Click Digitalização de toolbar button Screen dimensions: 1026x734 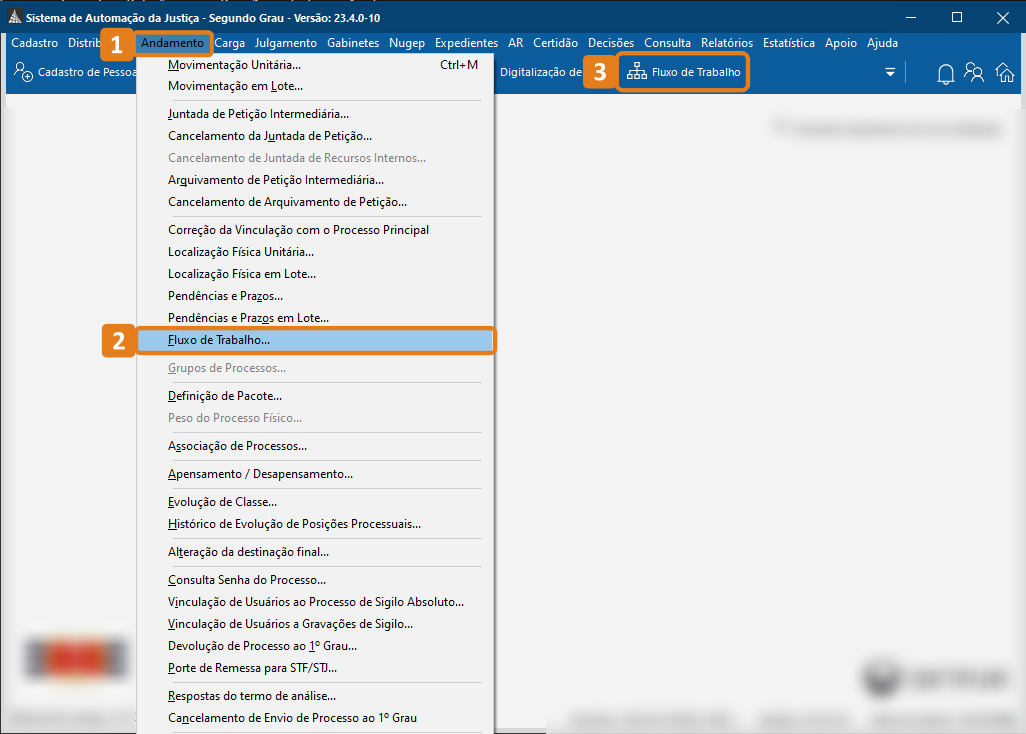(x=540, y=72)
